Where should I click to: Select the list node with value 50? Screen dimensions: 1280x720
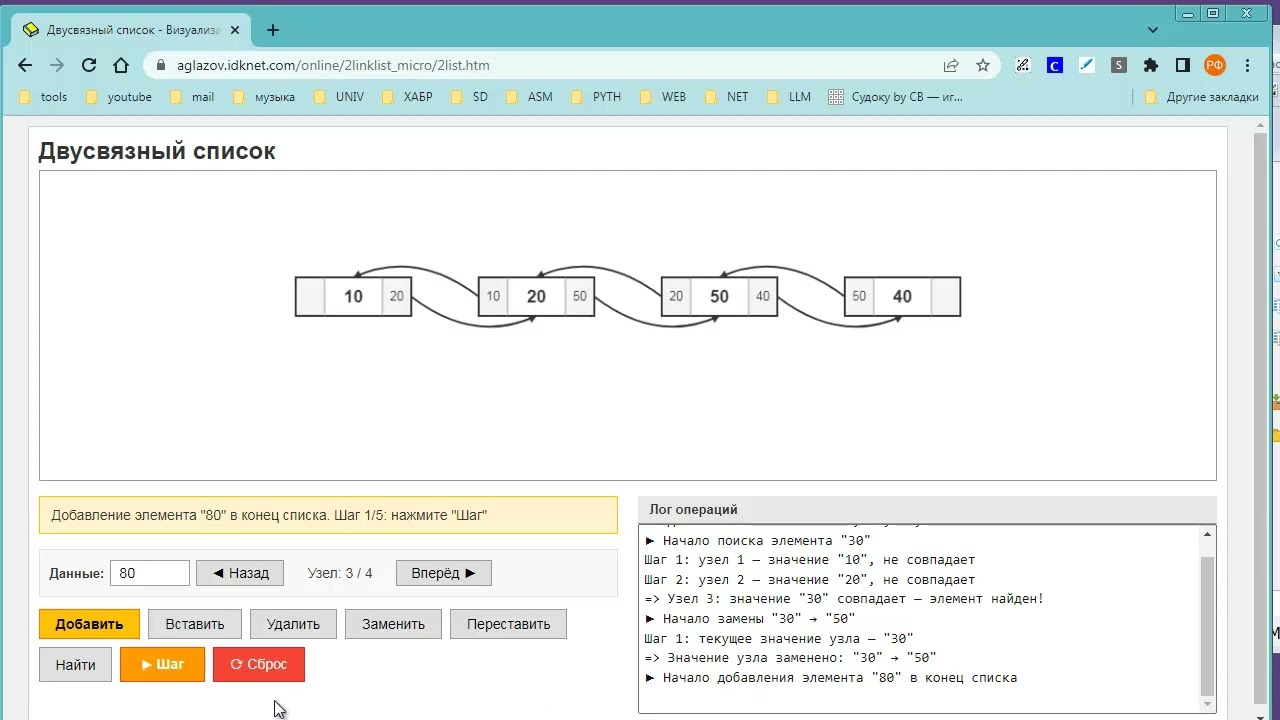pos(719,296)
